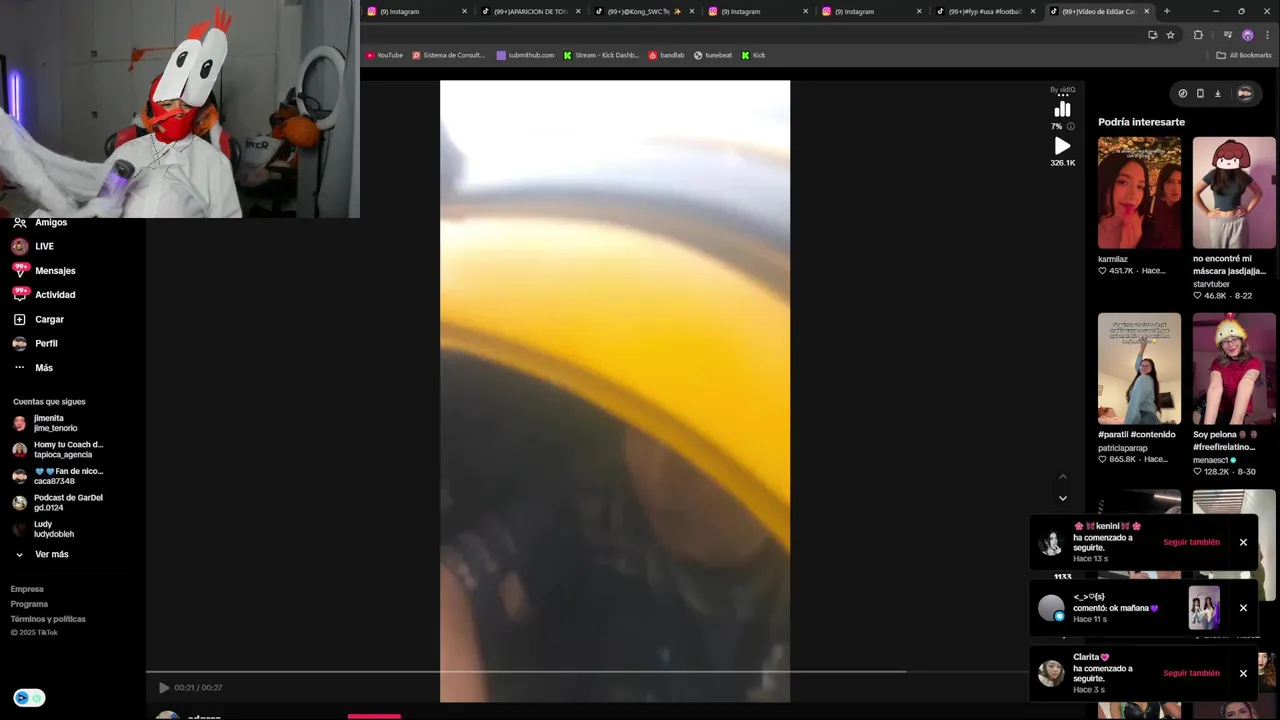Screen dimensions: 1280x720
Task: Open the caca87348 followed account
Action: 58,476
